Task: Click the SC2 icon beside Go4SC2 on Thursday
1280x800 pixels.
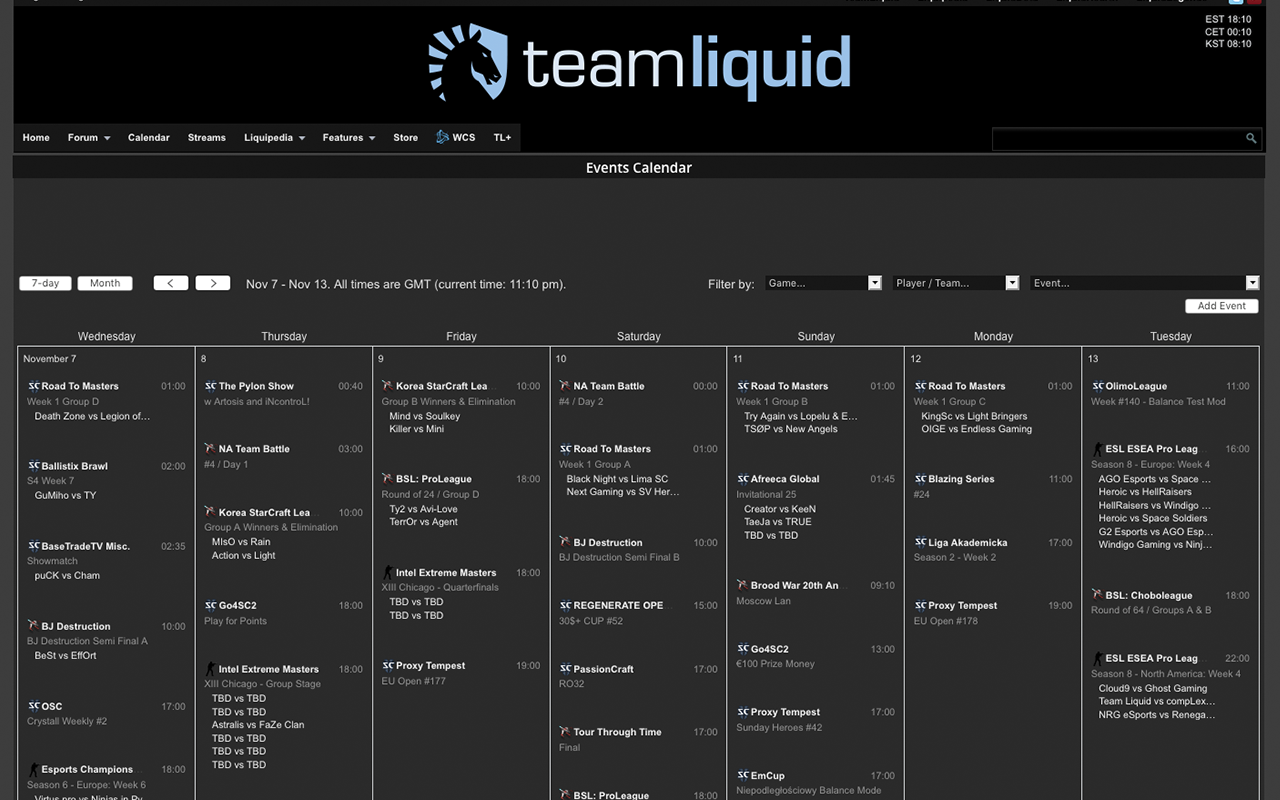Action: [210, 605]
